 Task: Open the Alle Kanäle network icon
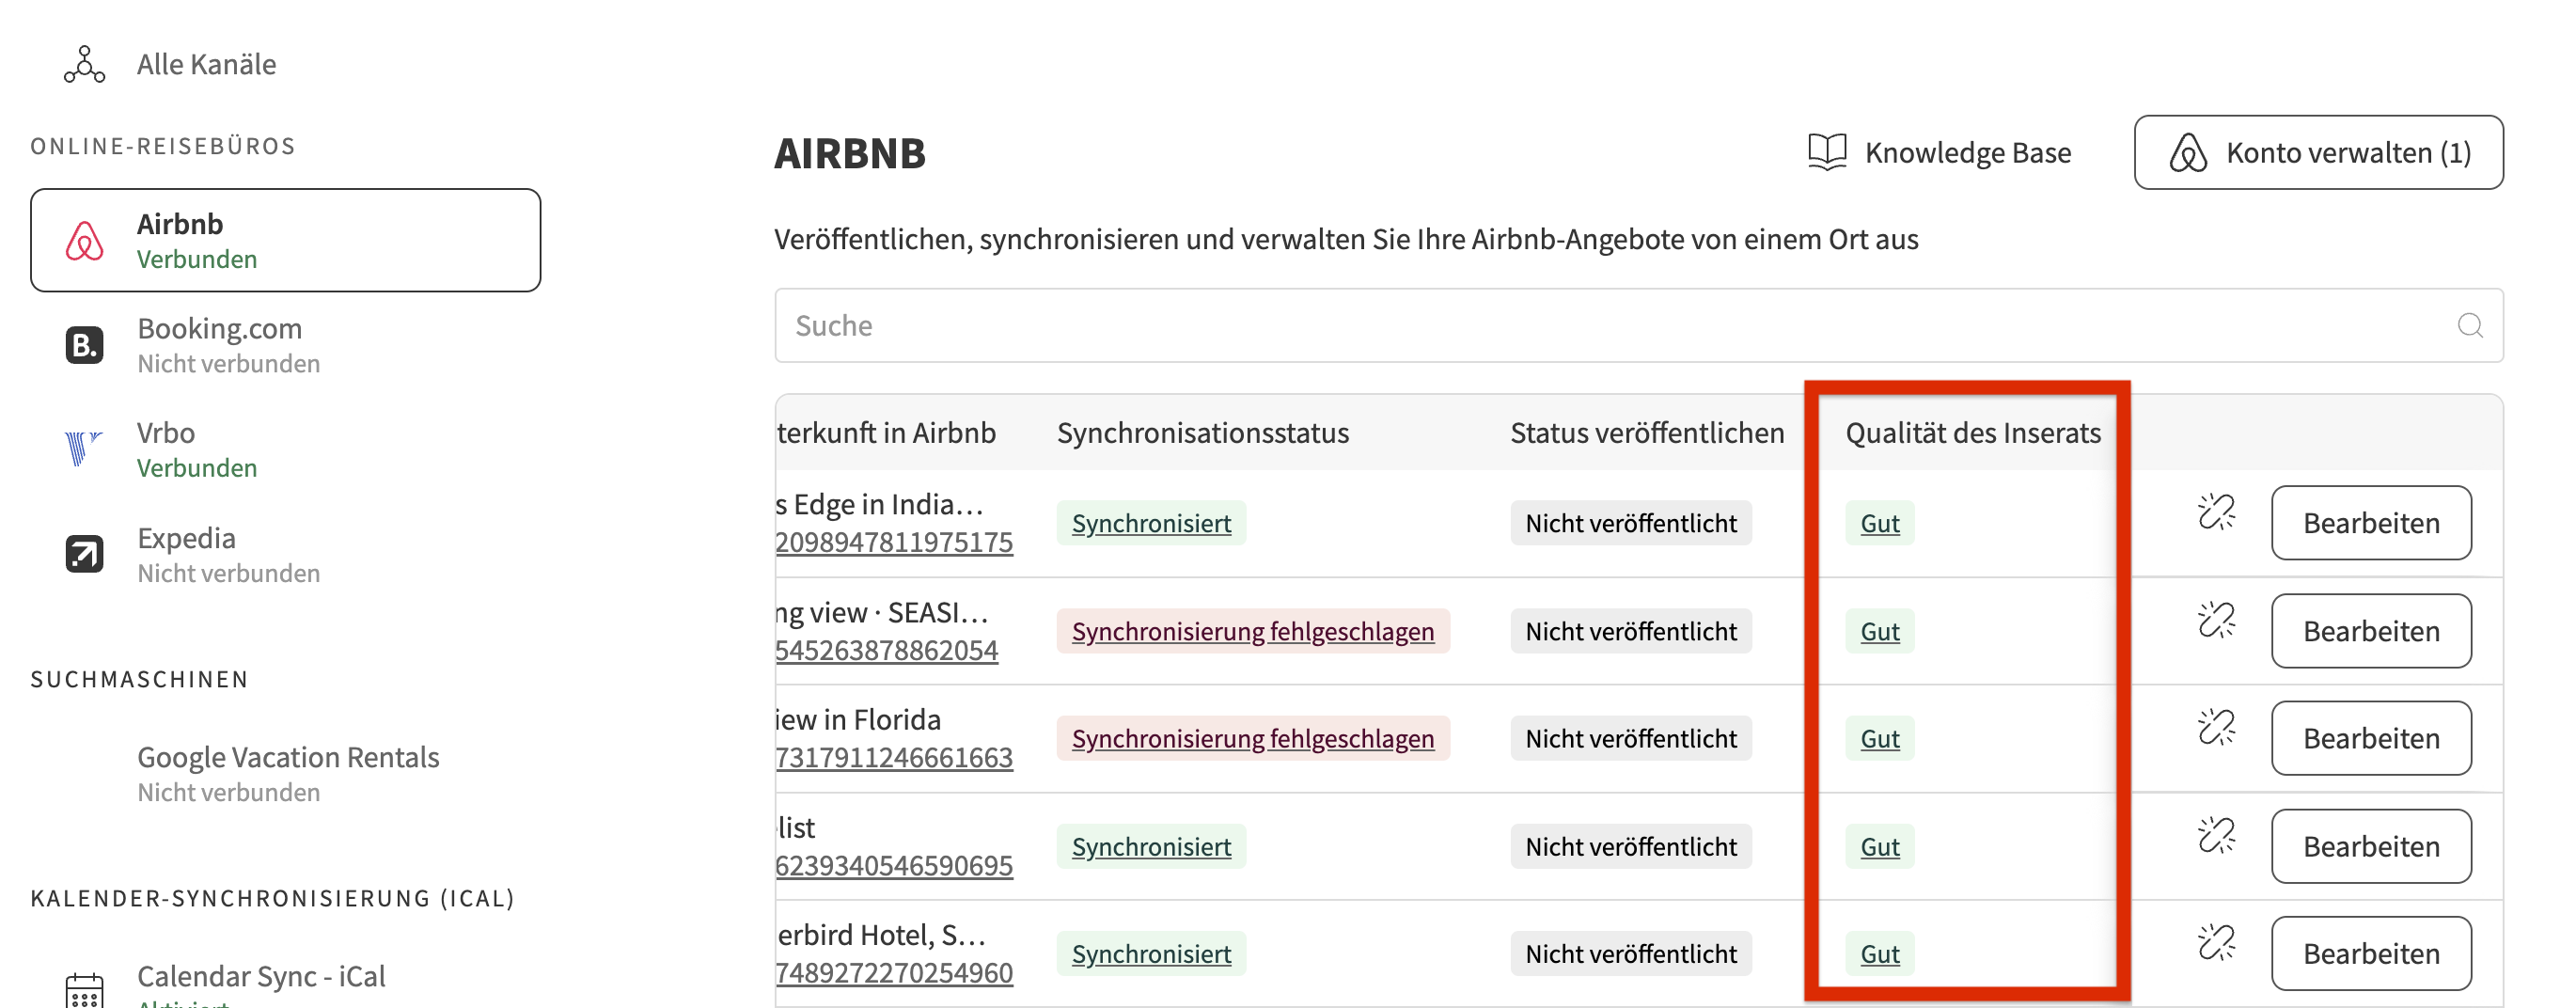(x=84, y=64)
